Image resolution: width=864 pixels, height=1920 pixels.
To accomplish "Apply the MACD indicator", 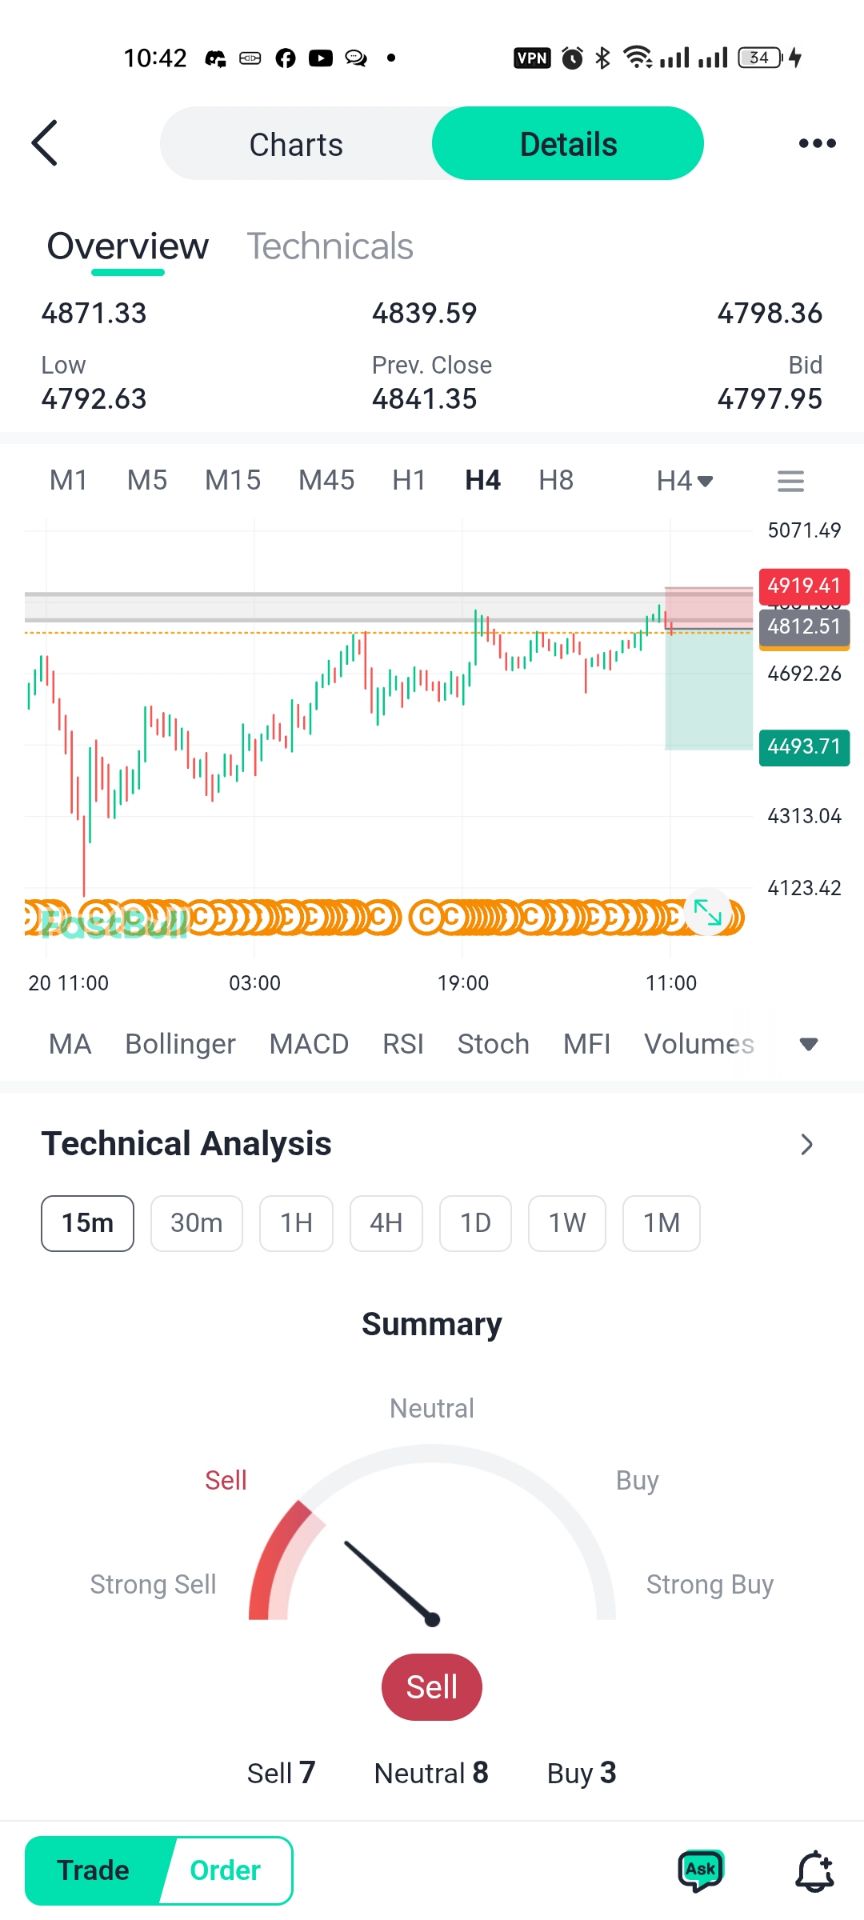I will pos(308,1044).
